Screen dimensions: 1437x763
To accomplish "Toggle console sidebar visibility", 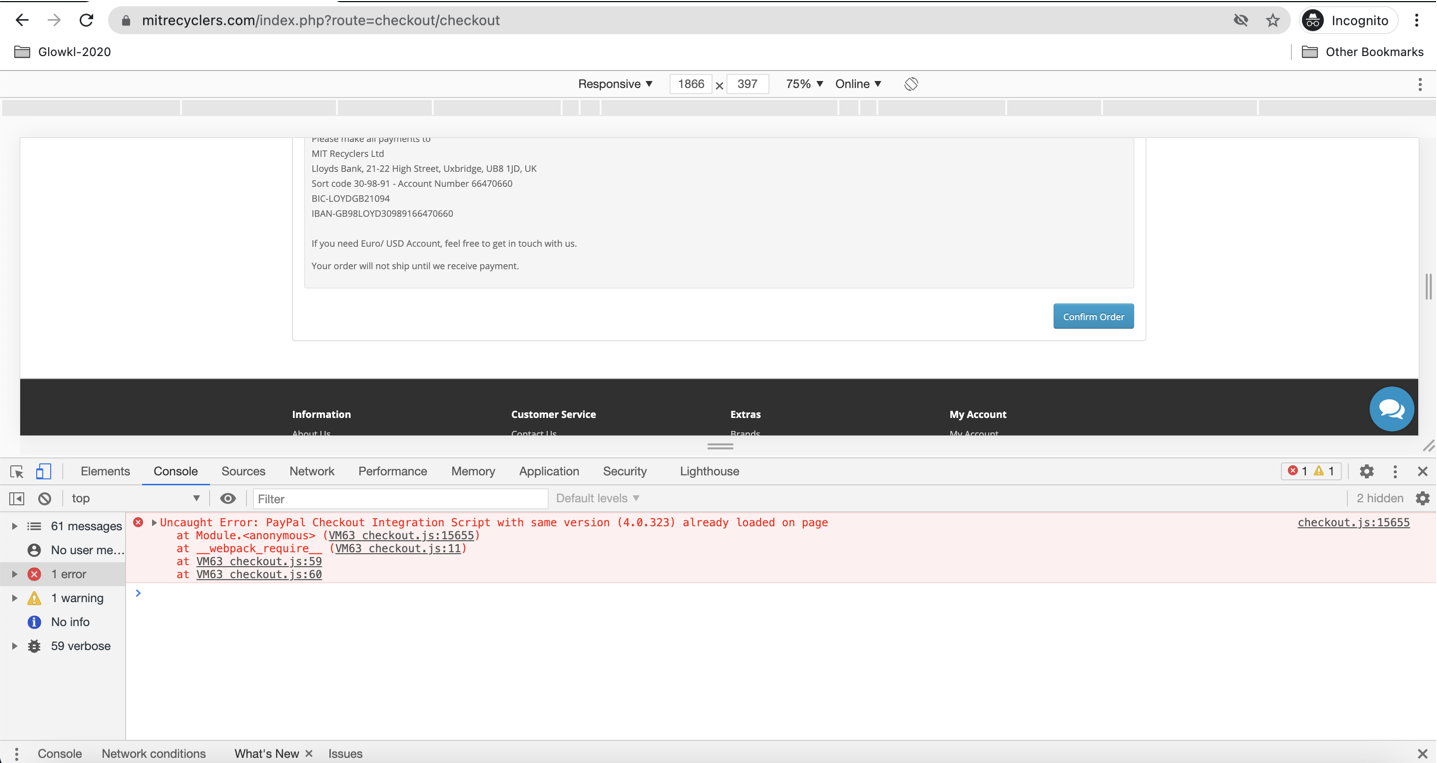I will tap(17, 498).
